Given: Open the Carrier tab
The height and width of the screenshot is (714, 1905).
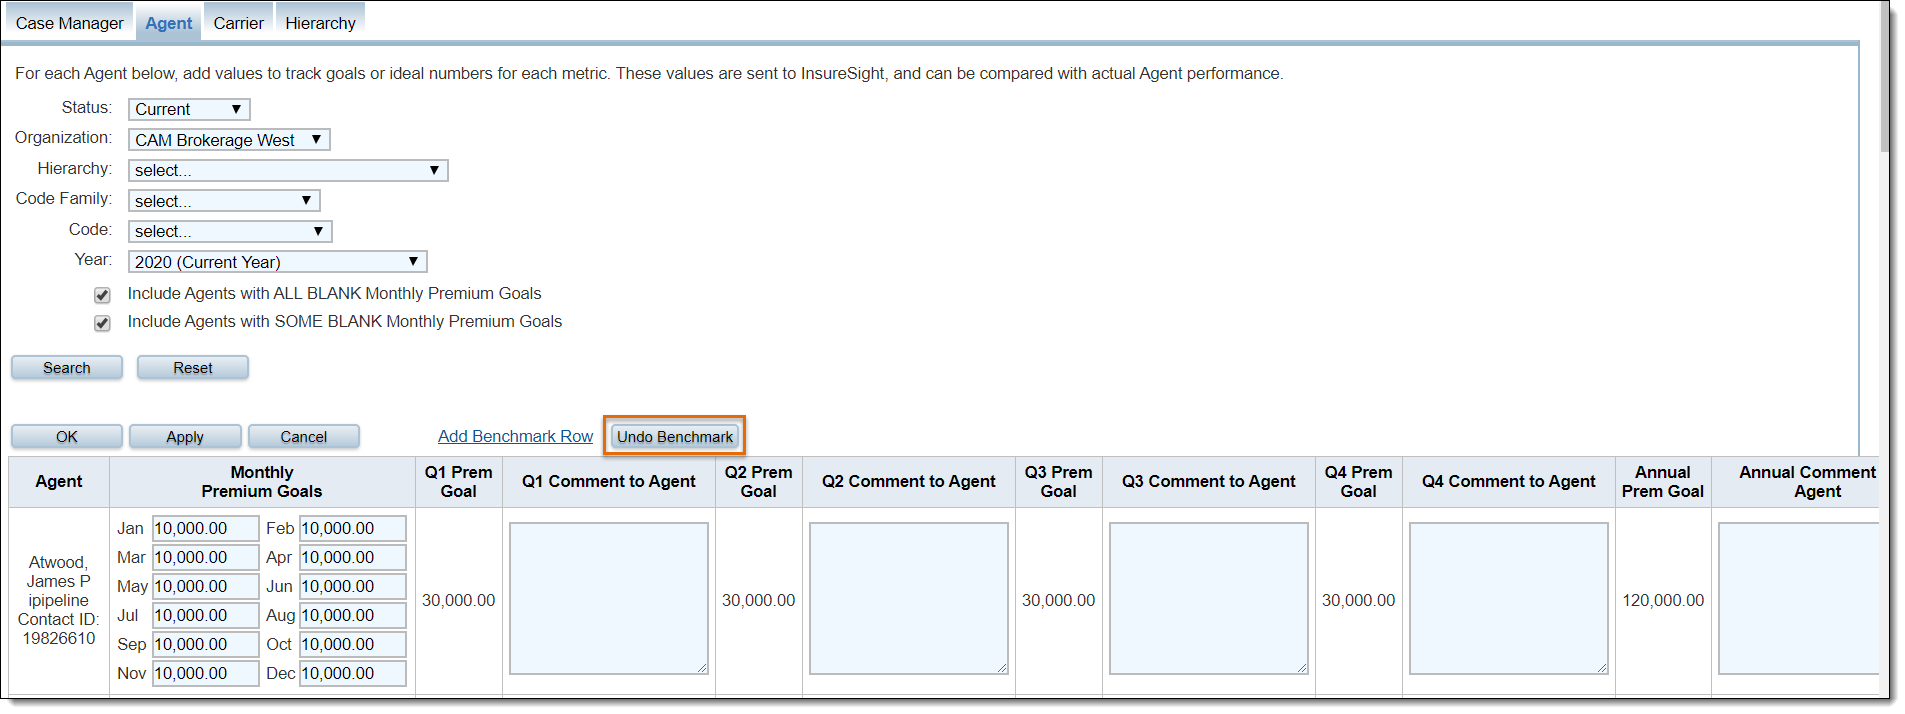Looking at the screenshot, I should (x=238, y=23).
